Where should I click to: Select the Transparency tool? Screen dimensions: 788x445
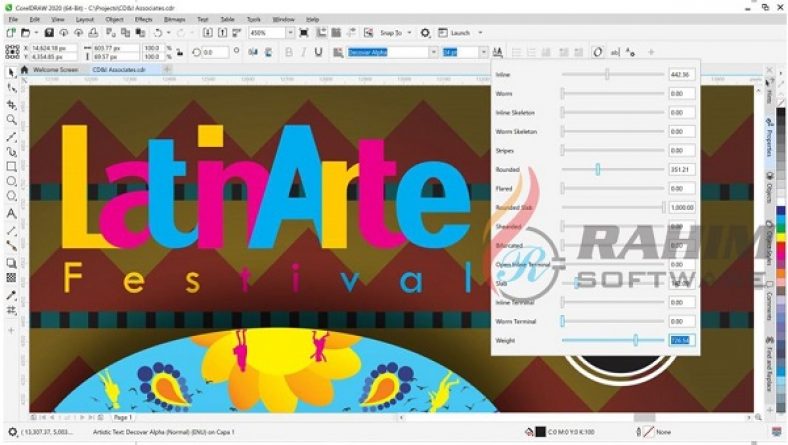pos(11,278)
